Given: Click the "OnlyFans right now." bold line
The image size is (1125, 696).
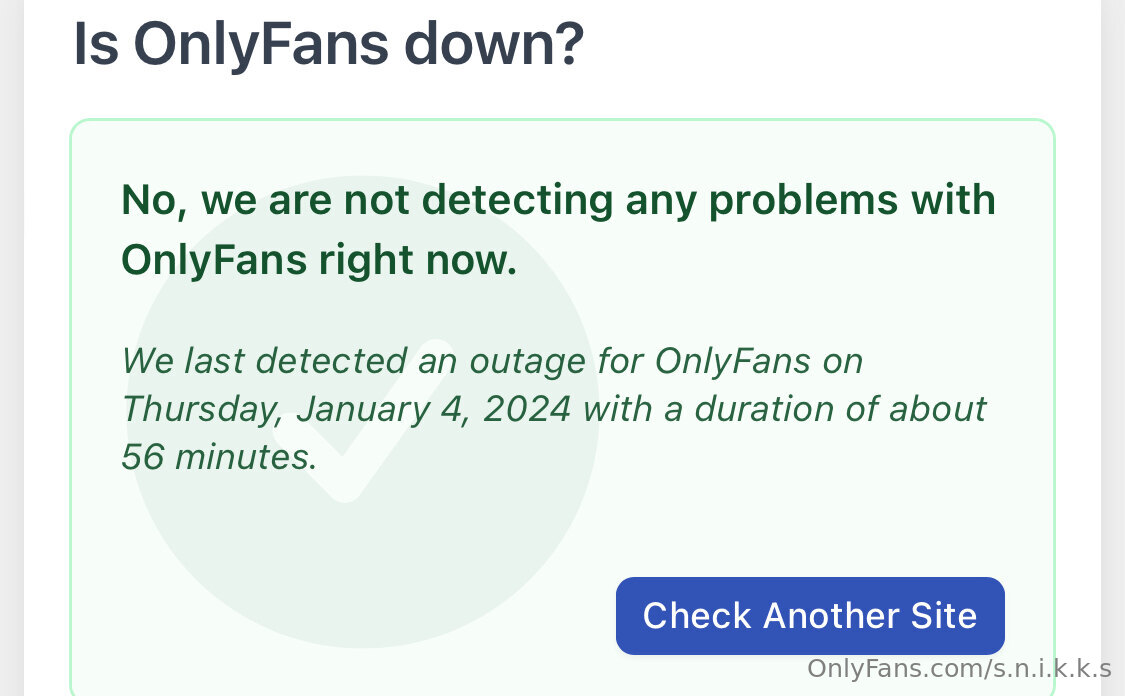Looking at the screenshot, I should tap(319, 260).
